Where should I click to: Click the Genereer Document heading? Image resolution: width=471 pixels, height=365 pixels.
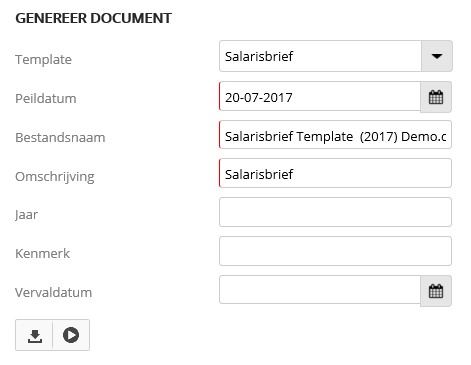point(94,18)
